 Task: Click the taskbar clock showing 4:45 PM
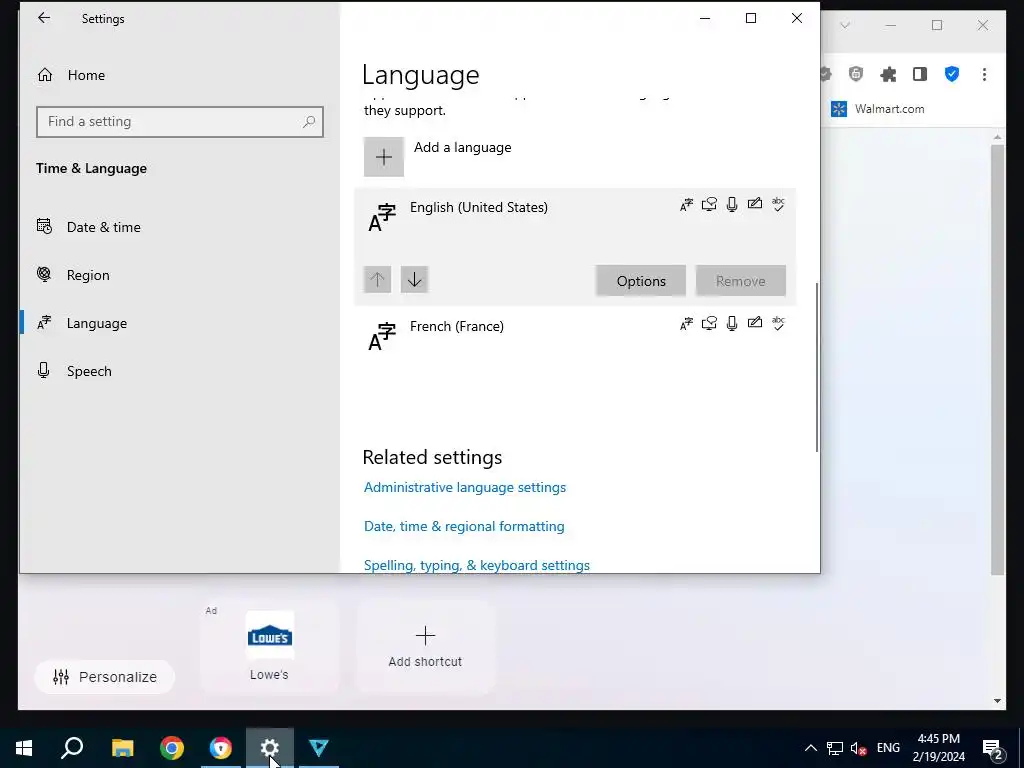(x=938, y=748)
